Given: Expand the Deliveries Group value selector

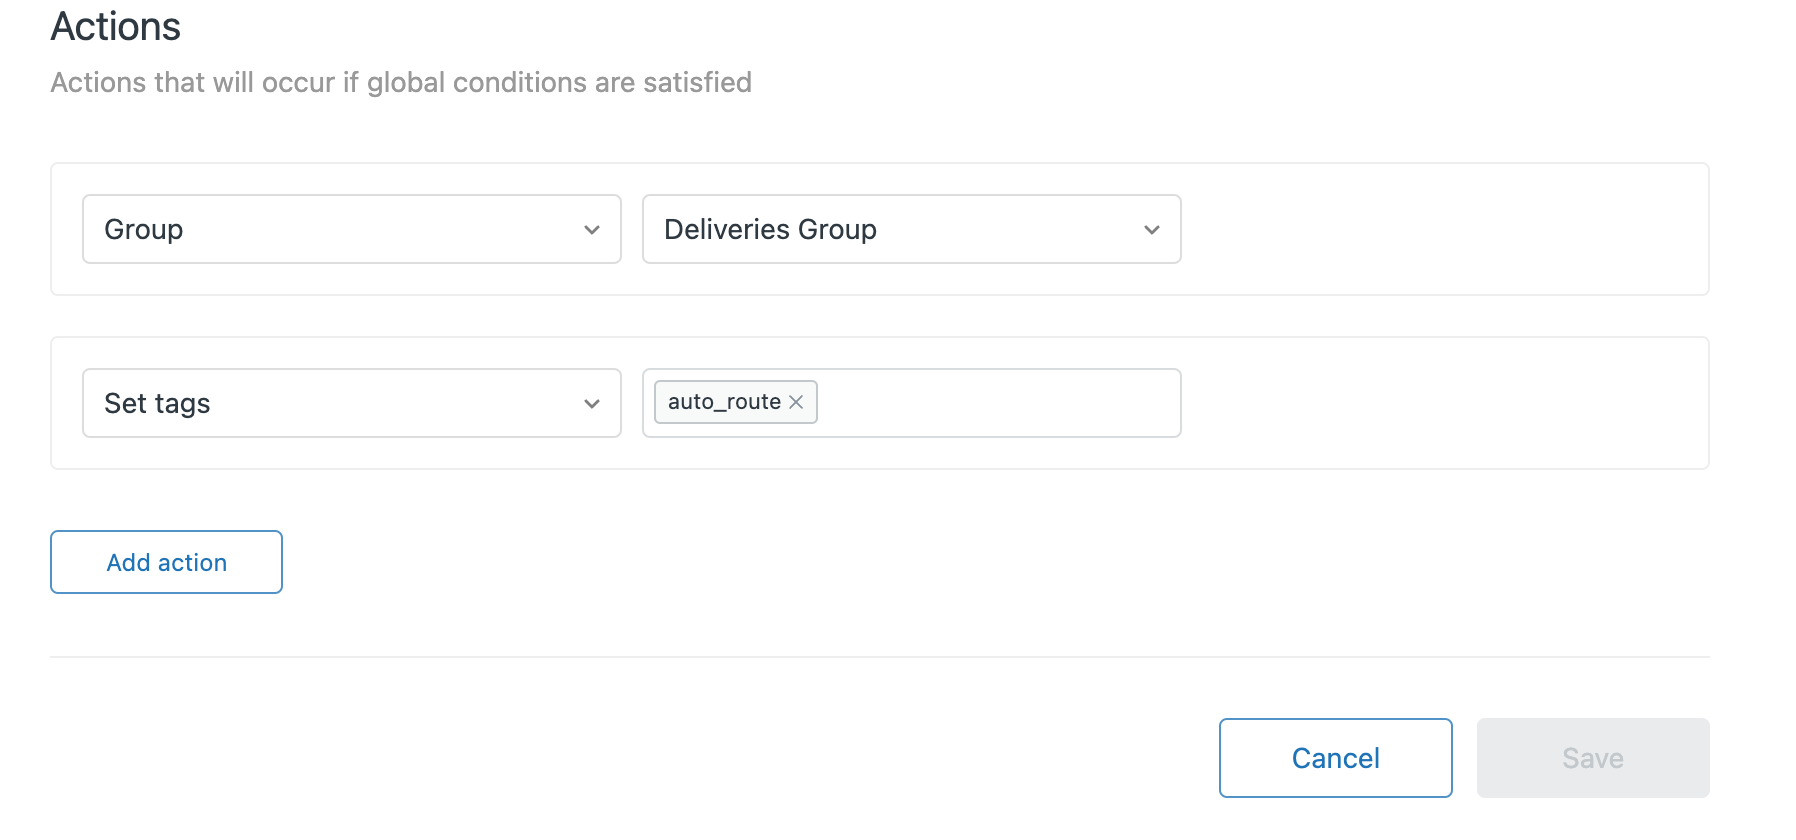Looking at the screenshot, I should coord(910,229).
